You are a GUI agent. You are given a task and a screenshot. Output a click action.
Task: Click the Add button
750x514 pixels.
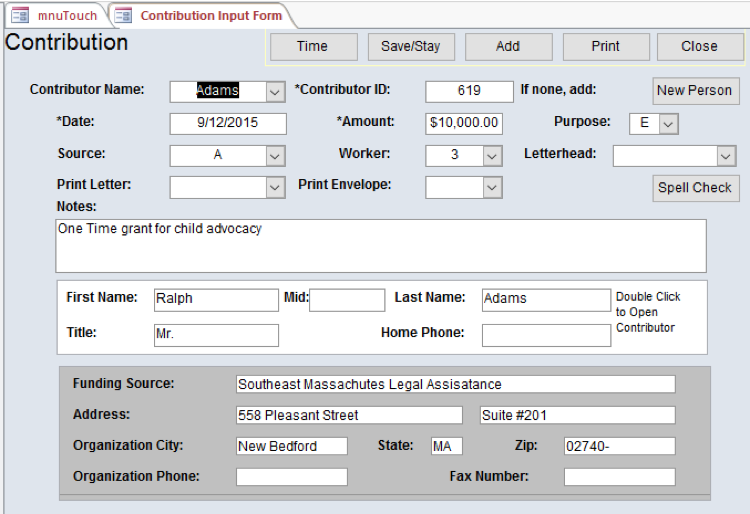pyautogui.click(x=508, y=46)
